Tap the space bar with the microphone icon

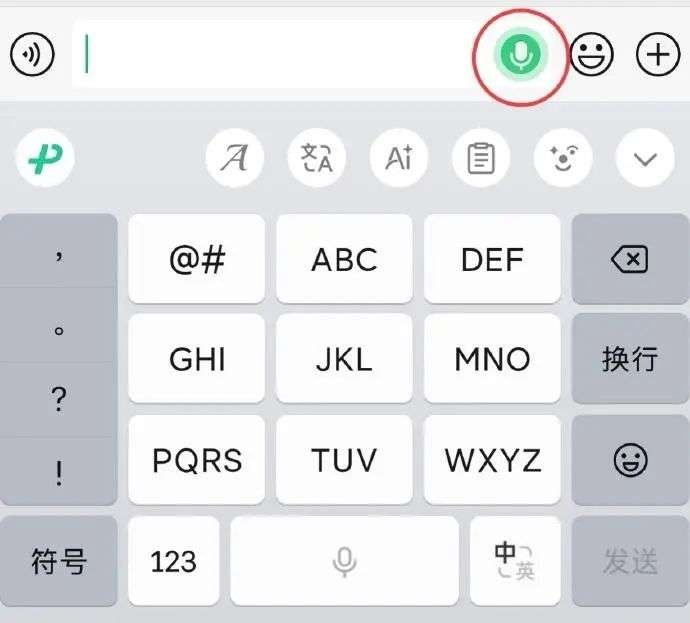click(x=345, y=561)
